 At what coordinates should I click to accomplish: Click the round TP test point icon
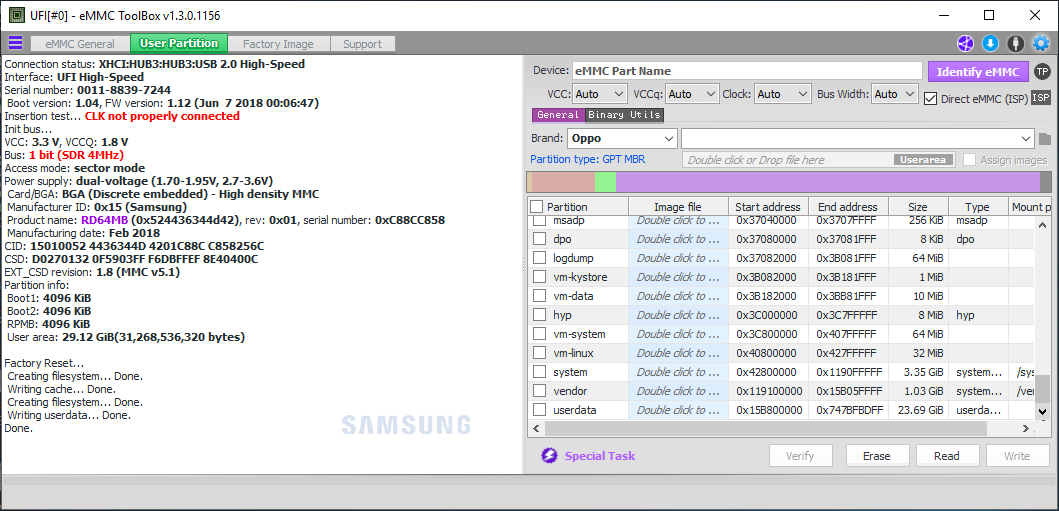[1043, 72]
